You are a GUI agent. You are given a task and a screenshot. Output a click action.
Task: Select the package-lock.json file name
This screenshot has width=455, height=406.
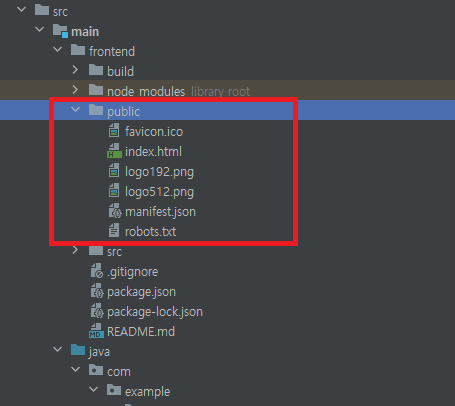pos(155,312)
